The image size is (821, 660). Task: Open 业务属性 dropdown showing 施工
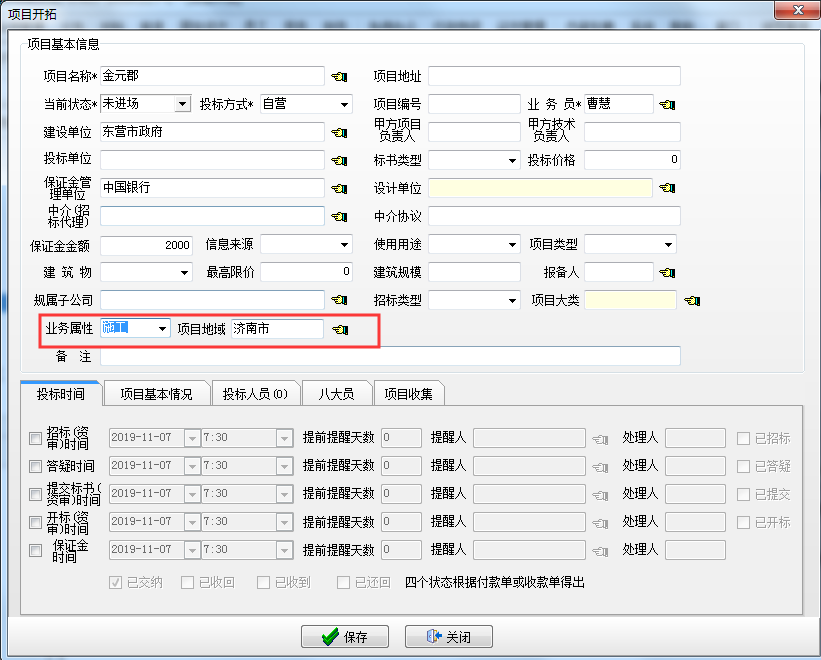pyautogui.click(x=162, y=328)
